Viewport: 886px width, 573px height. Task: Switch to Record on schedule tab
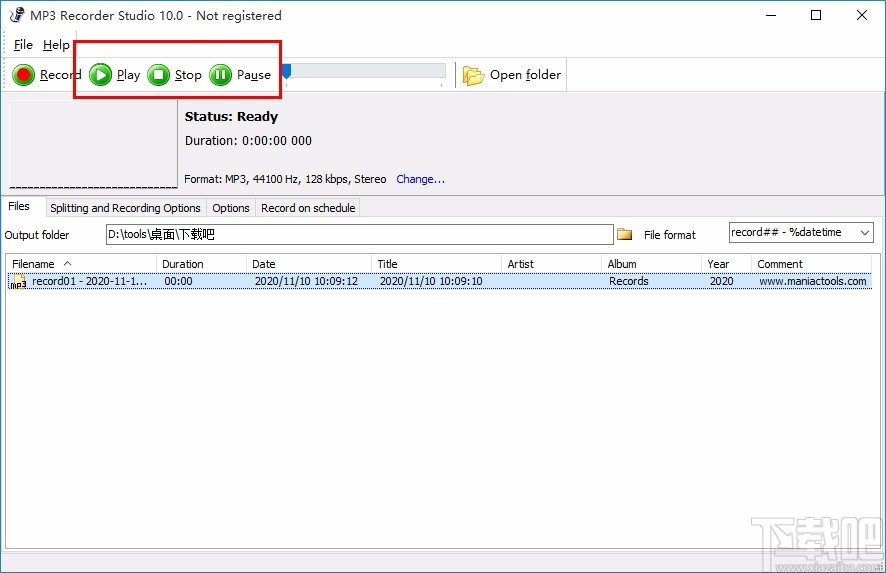308,208
